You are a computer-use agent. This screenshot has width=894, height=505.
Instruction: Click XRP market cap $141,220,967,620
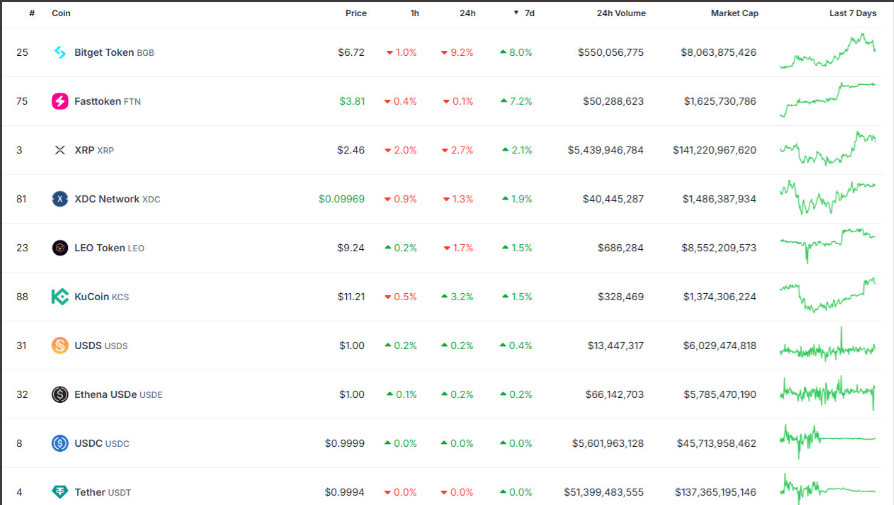(714, 150)
